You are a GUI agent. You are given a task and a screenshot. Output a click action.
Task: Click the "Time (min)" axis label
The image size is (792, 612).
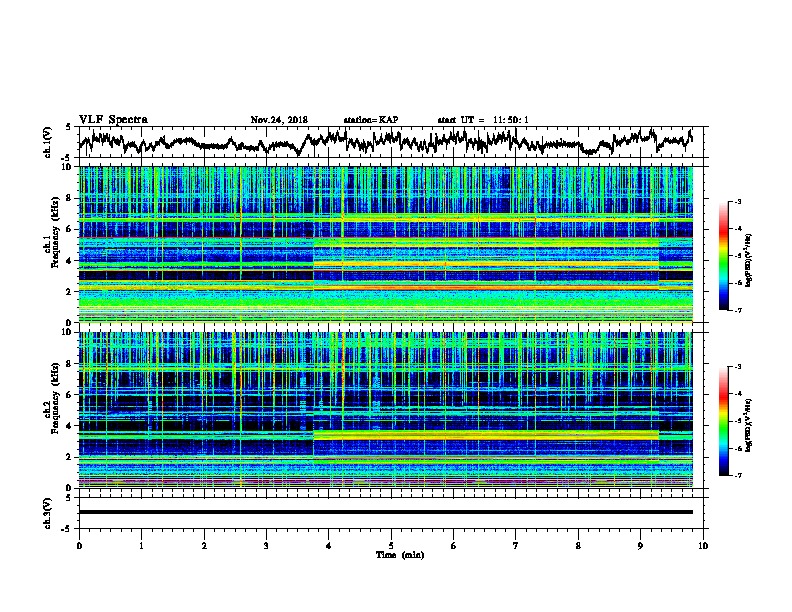pos(400,555)
